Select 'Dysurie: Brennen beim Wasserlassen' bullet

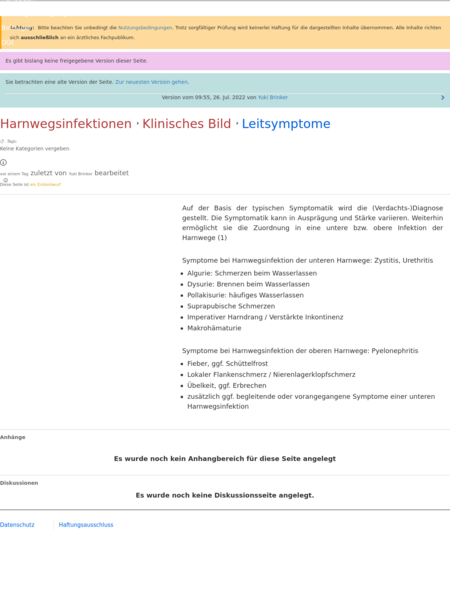(248, 284)
